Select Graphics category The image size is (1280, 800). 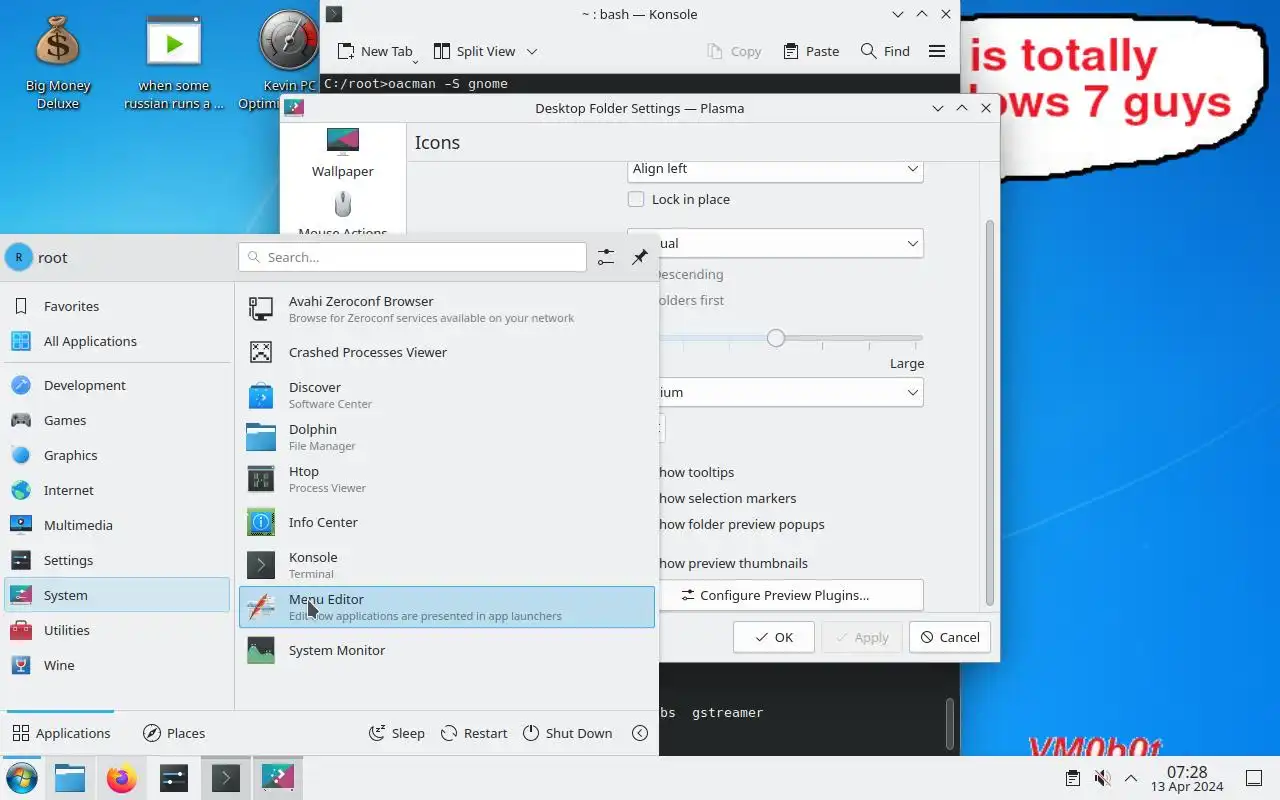(x=117, y=455)
